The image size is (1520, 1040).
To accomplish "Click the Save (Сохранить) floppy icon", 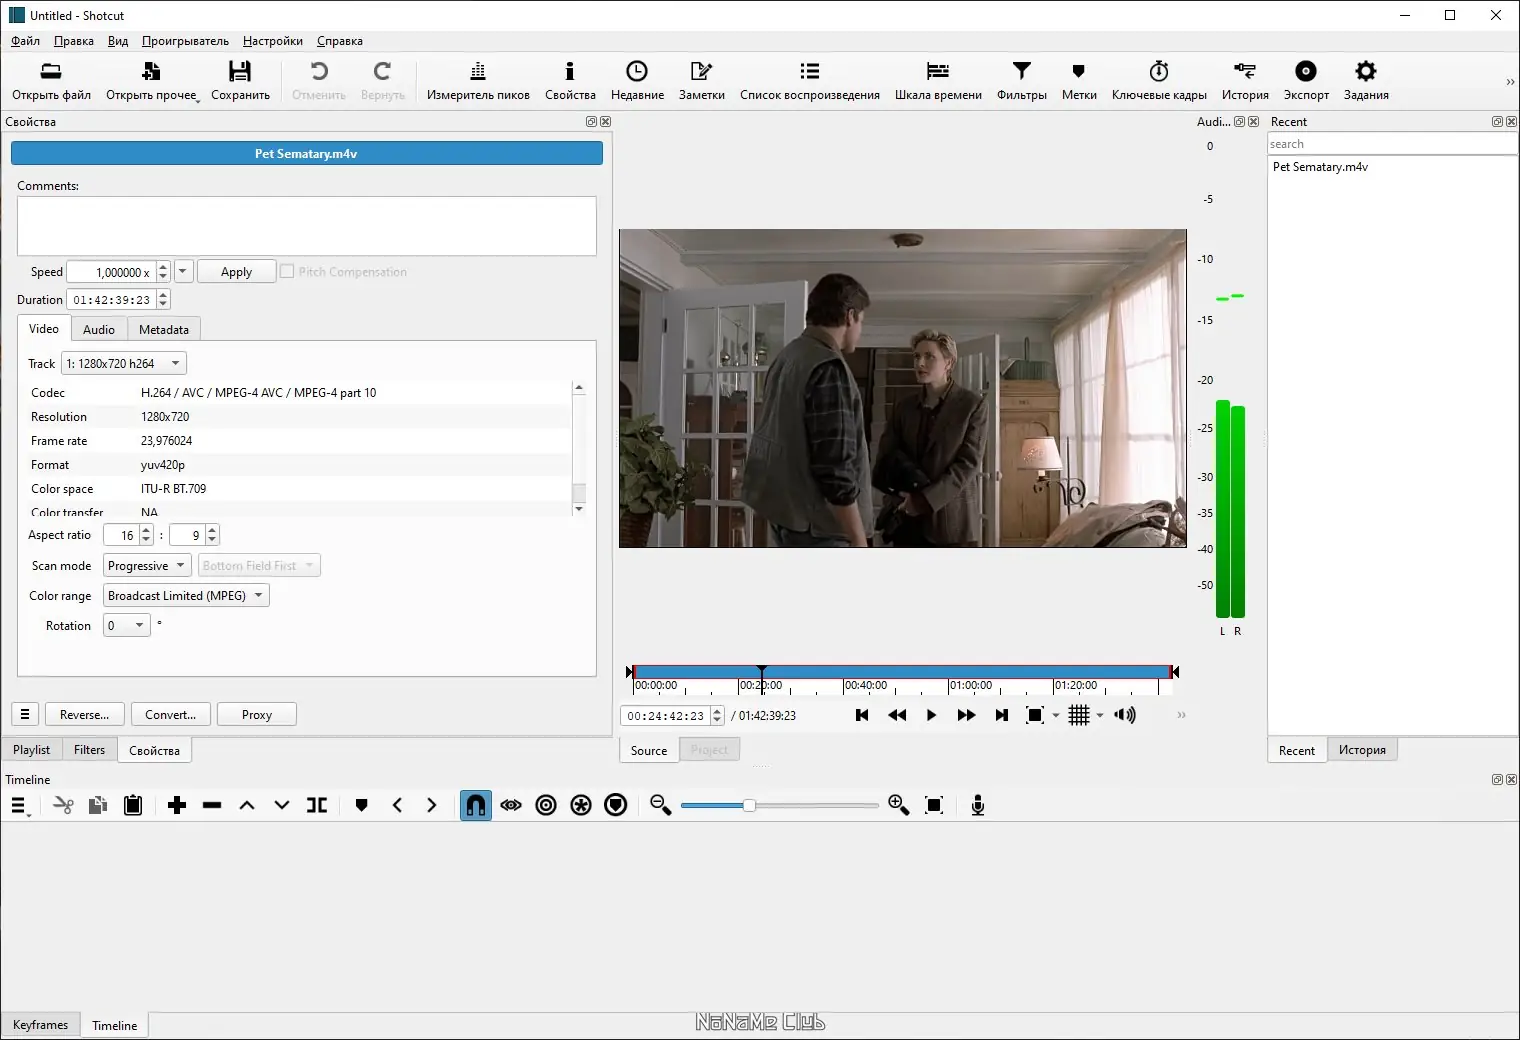I will [240, 80].
